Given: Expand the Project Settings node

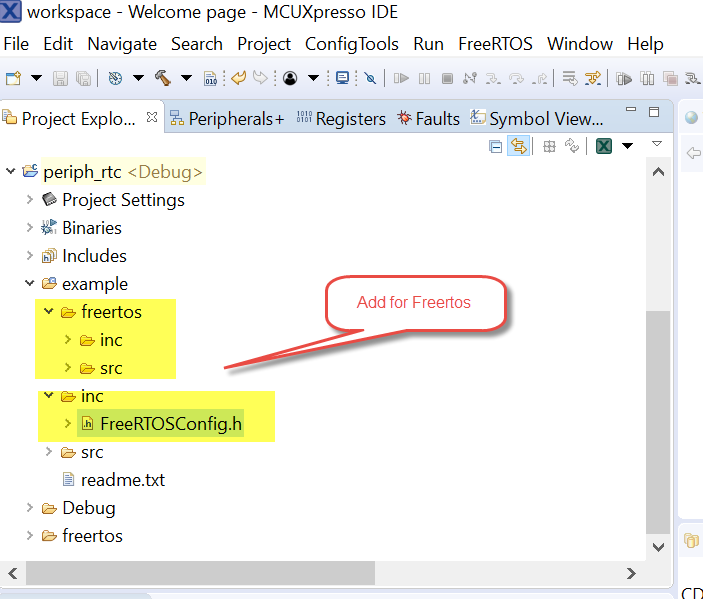Looking at the screenshot, I should point(30,199).
